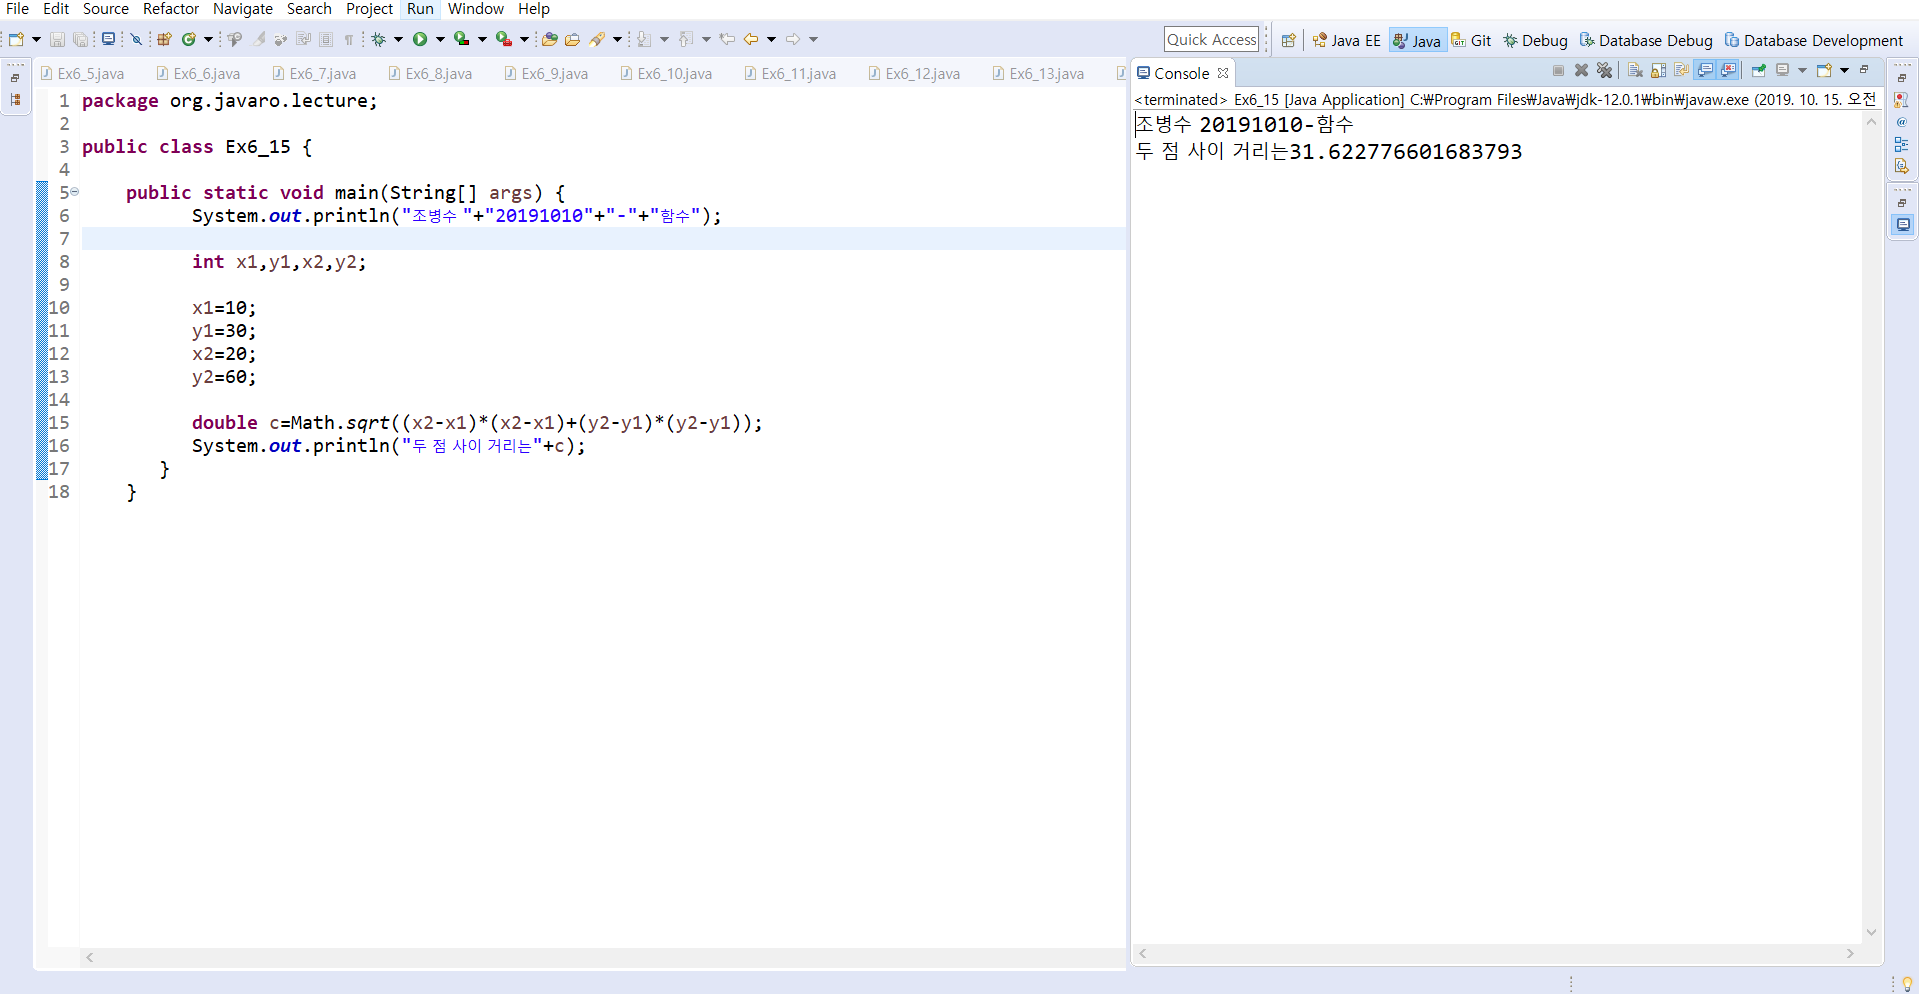The width and height of the screenshot is (1919, 994).
Task: Toggle Skip All Breakpoints
Action: [137, 39]
